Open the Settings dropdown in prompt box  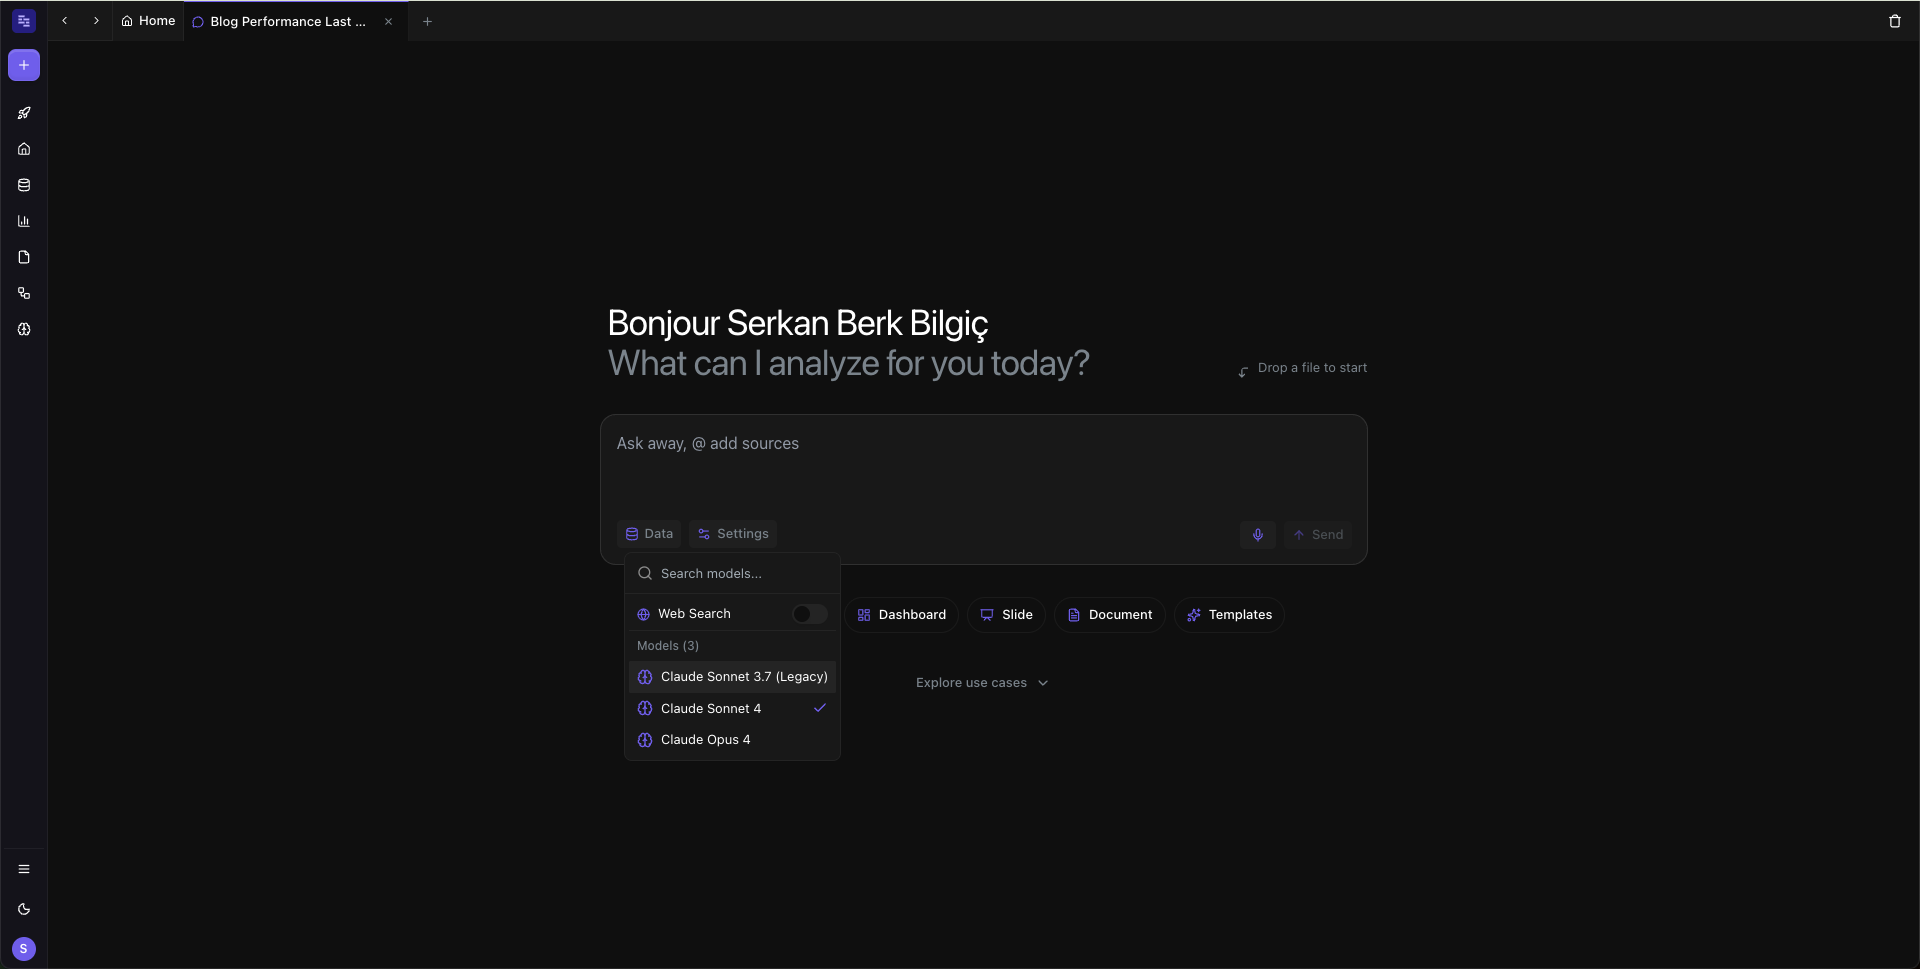[x=733, y=534]
